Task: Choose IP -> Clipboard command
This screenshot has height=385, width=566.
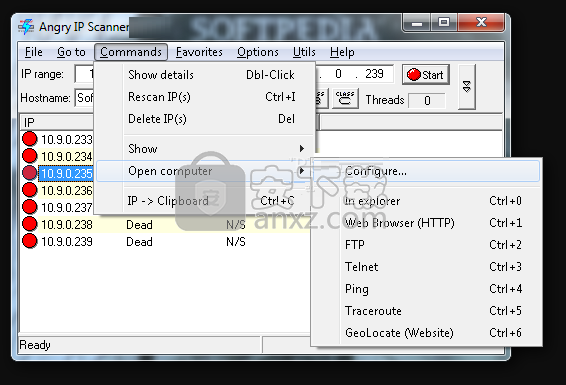Action: point(203,201)
